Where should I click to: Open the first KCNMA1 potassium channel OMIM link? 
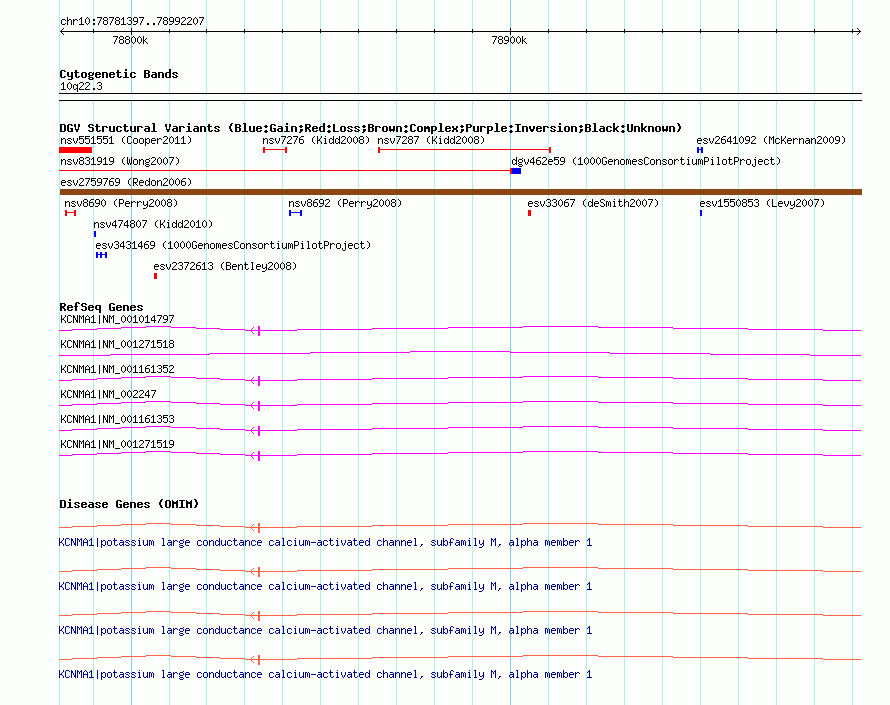325,543
